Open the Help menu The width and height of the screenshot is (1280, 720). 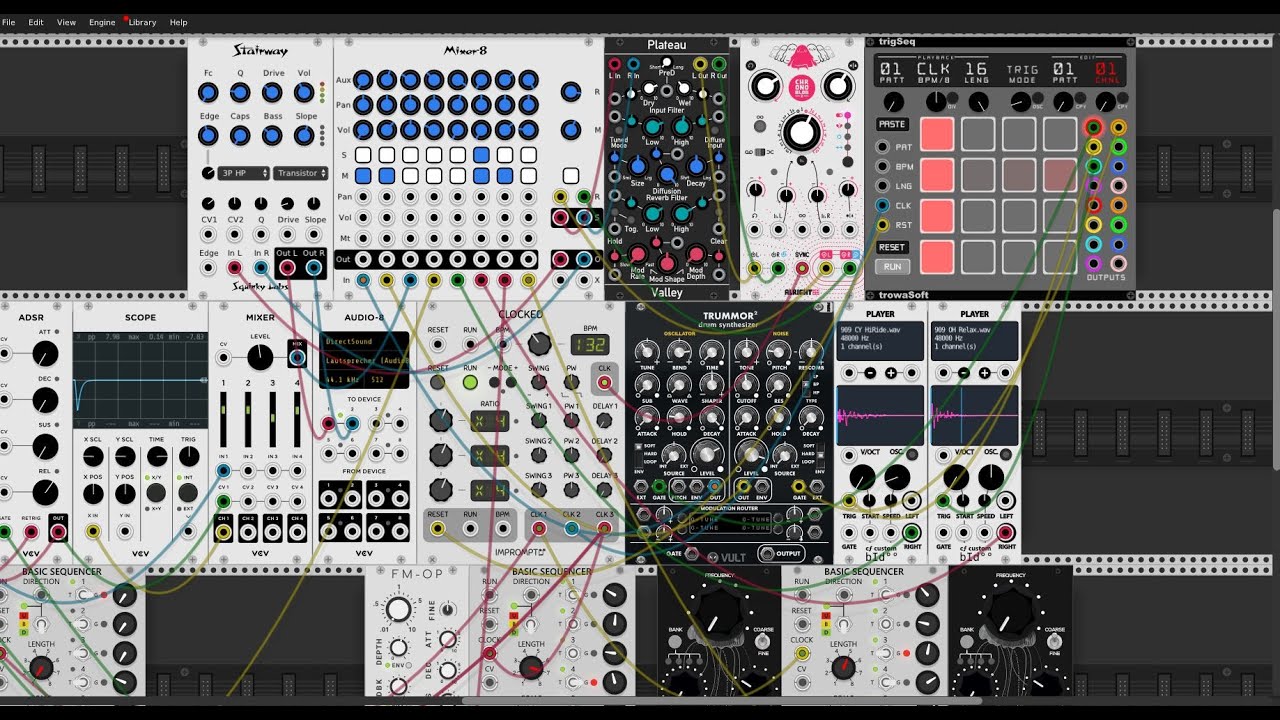point(178,22)
